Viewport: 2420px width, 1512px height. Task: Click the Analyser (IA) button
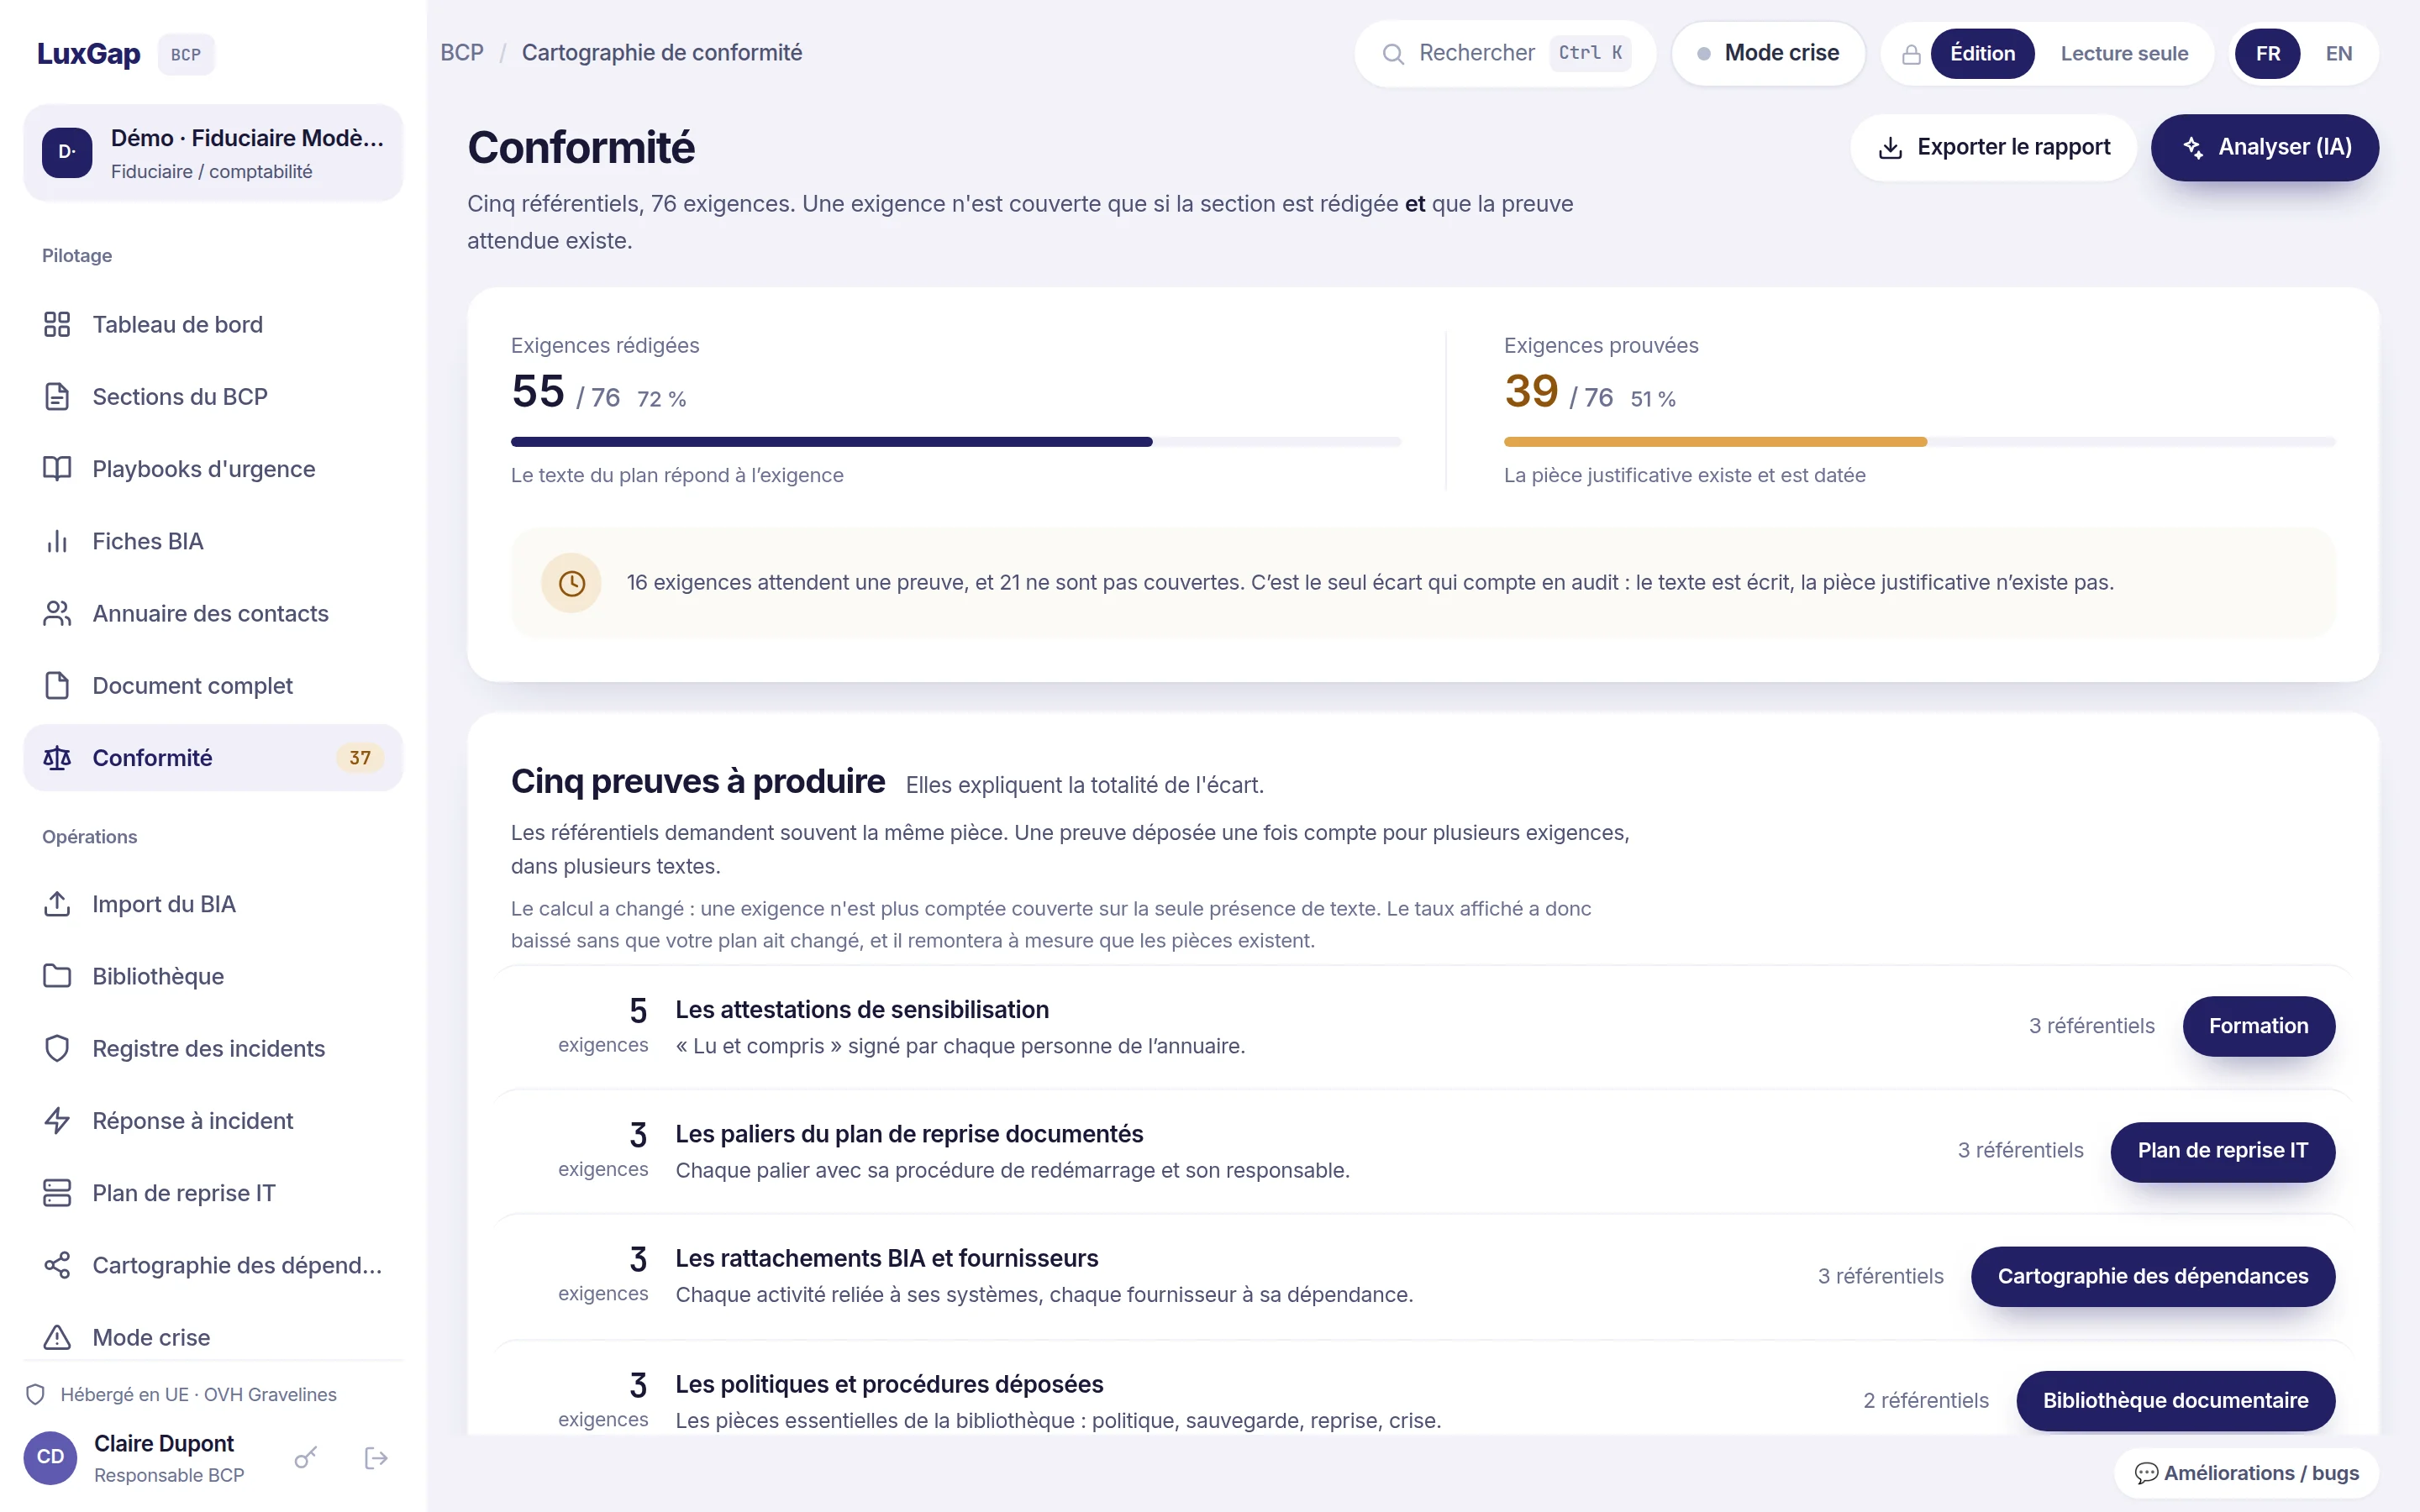[x=2264, y=147]
